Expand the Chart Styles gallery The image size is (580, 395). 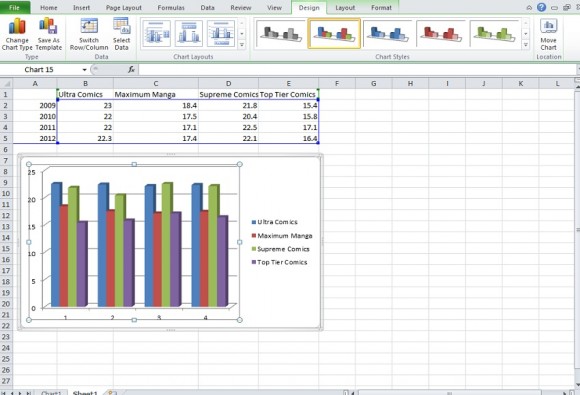click(526, 45)
